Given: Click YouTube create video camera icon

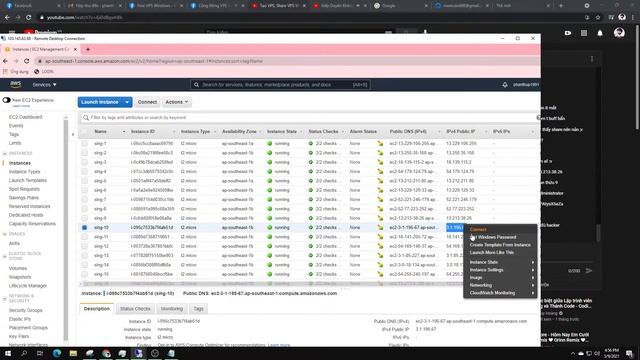Looking at the screenshot, I should tap(568, 33).
